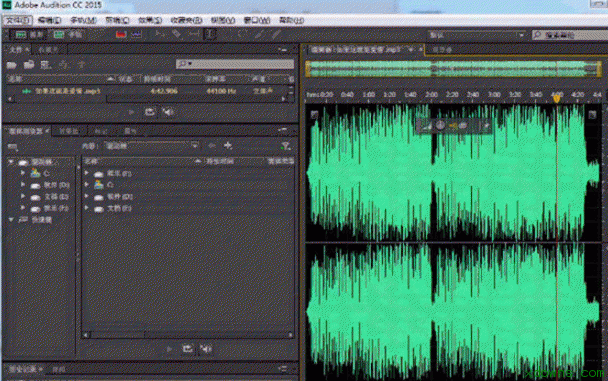Show the red spectral frequency display

click(x=121, y=34)
